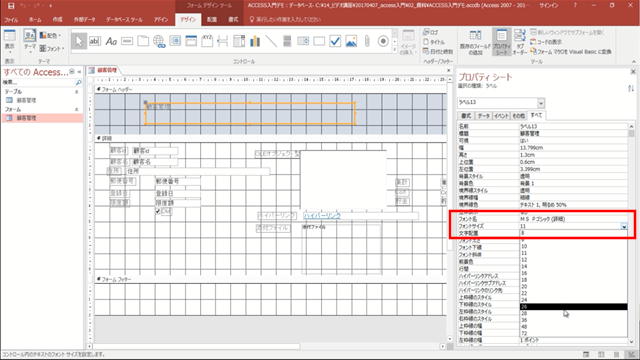
Task: Select the Line control tool
Action: pos(271,41)
